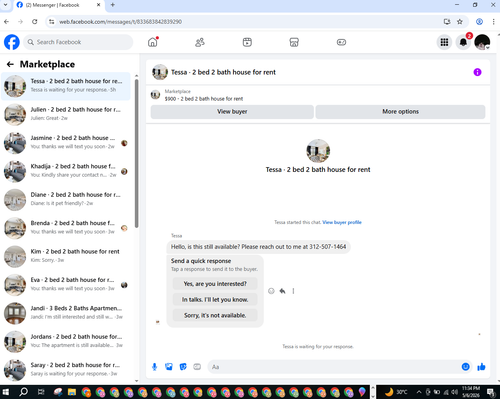Open the View buyer profile link

(x=342, y=222)
